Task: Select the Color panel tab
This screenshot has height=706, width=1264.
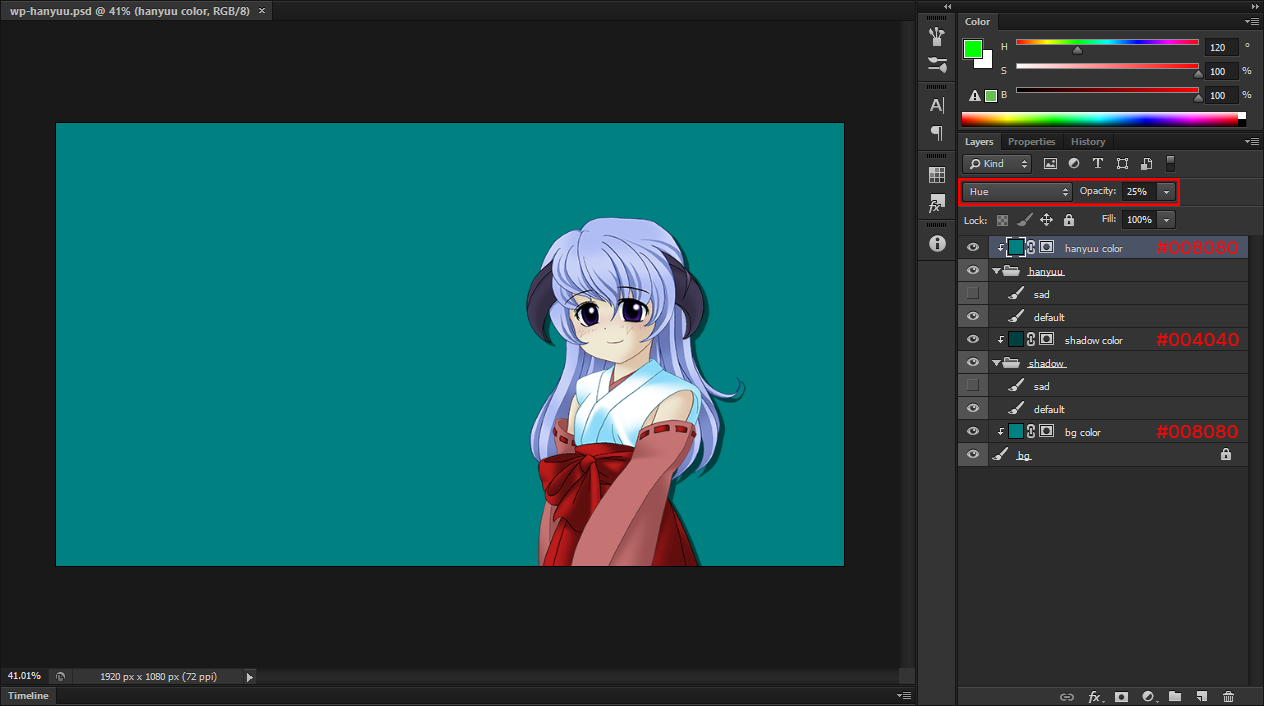Action: [978, 21]
